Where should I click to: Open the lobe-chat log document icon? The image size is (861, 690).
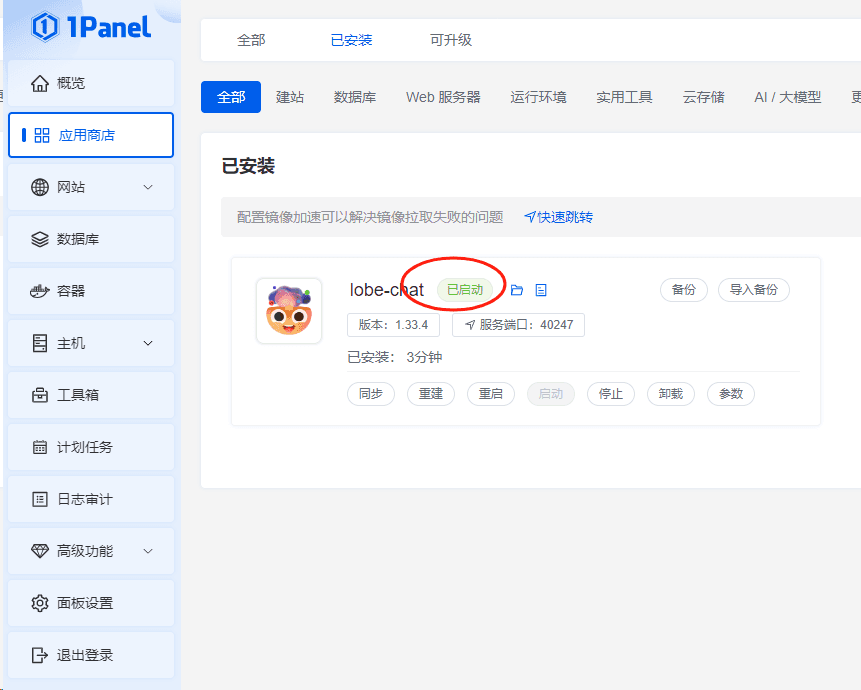tap(541, 290)
